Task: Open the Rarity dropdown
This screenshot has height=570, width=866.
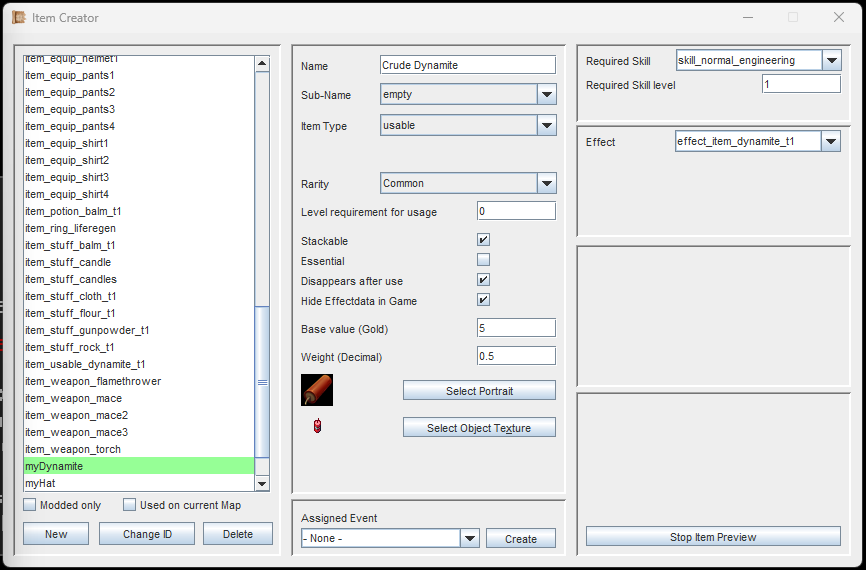Action: (546, 183)
